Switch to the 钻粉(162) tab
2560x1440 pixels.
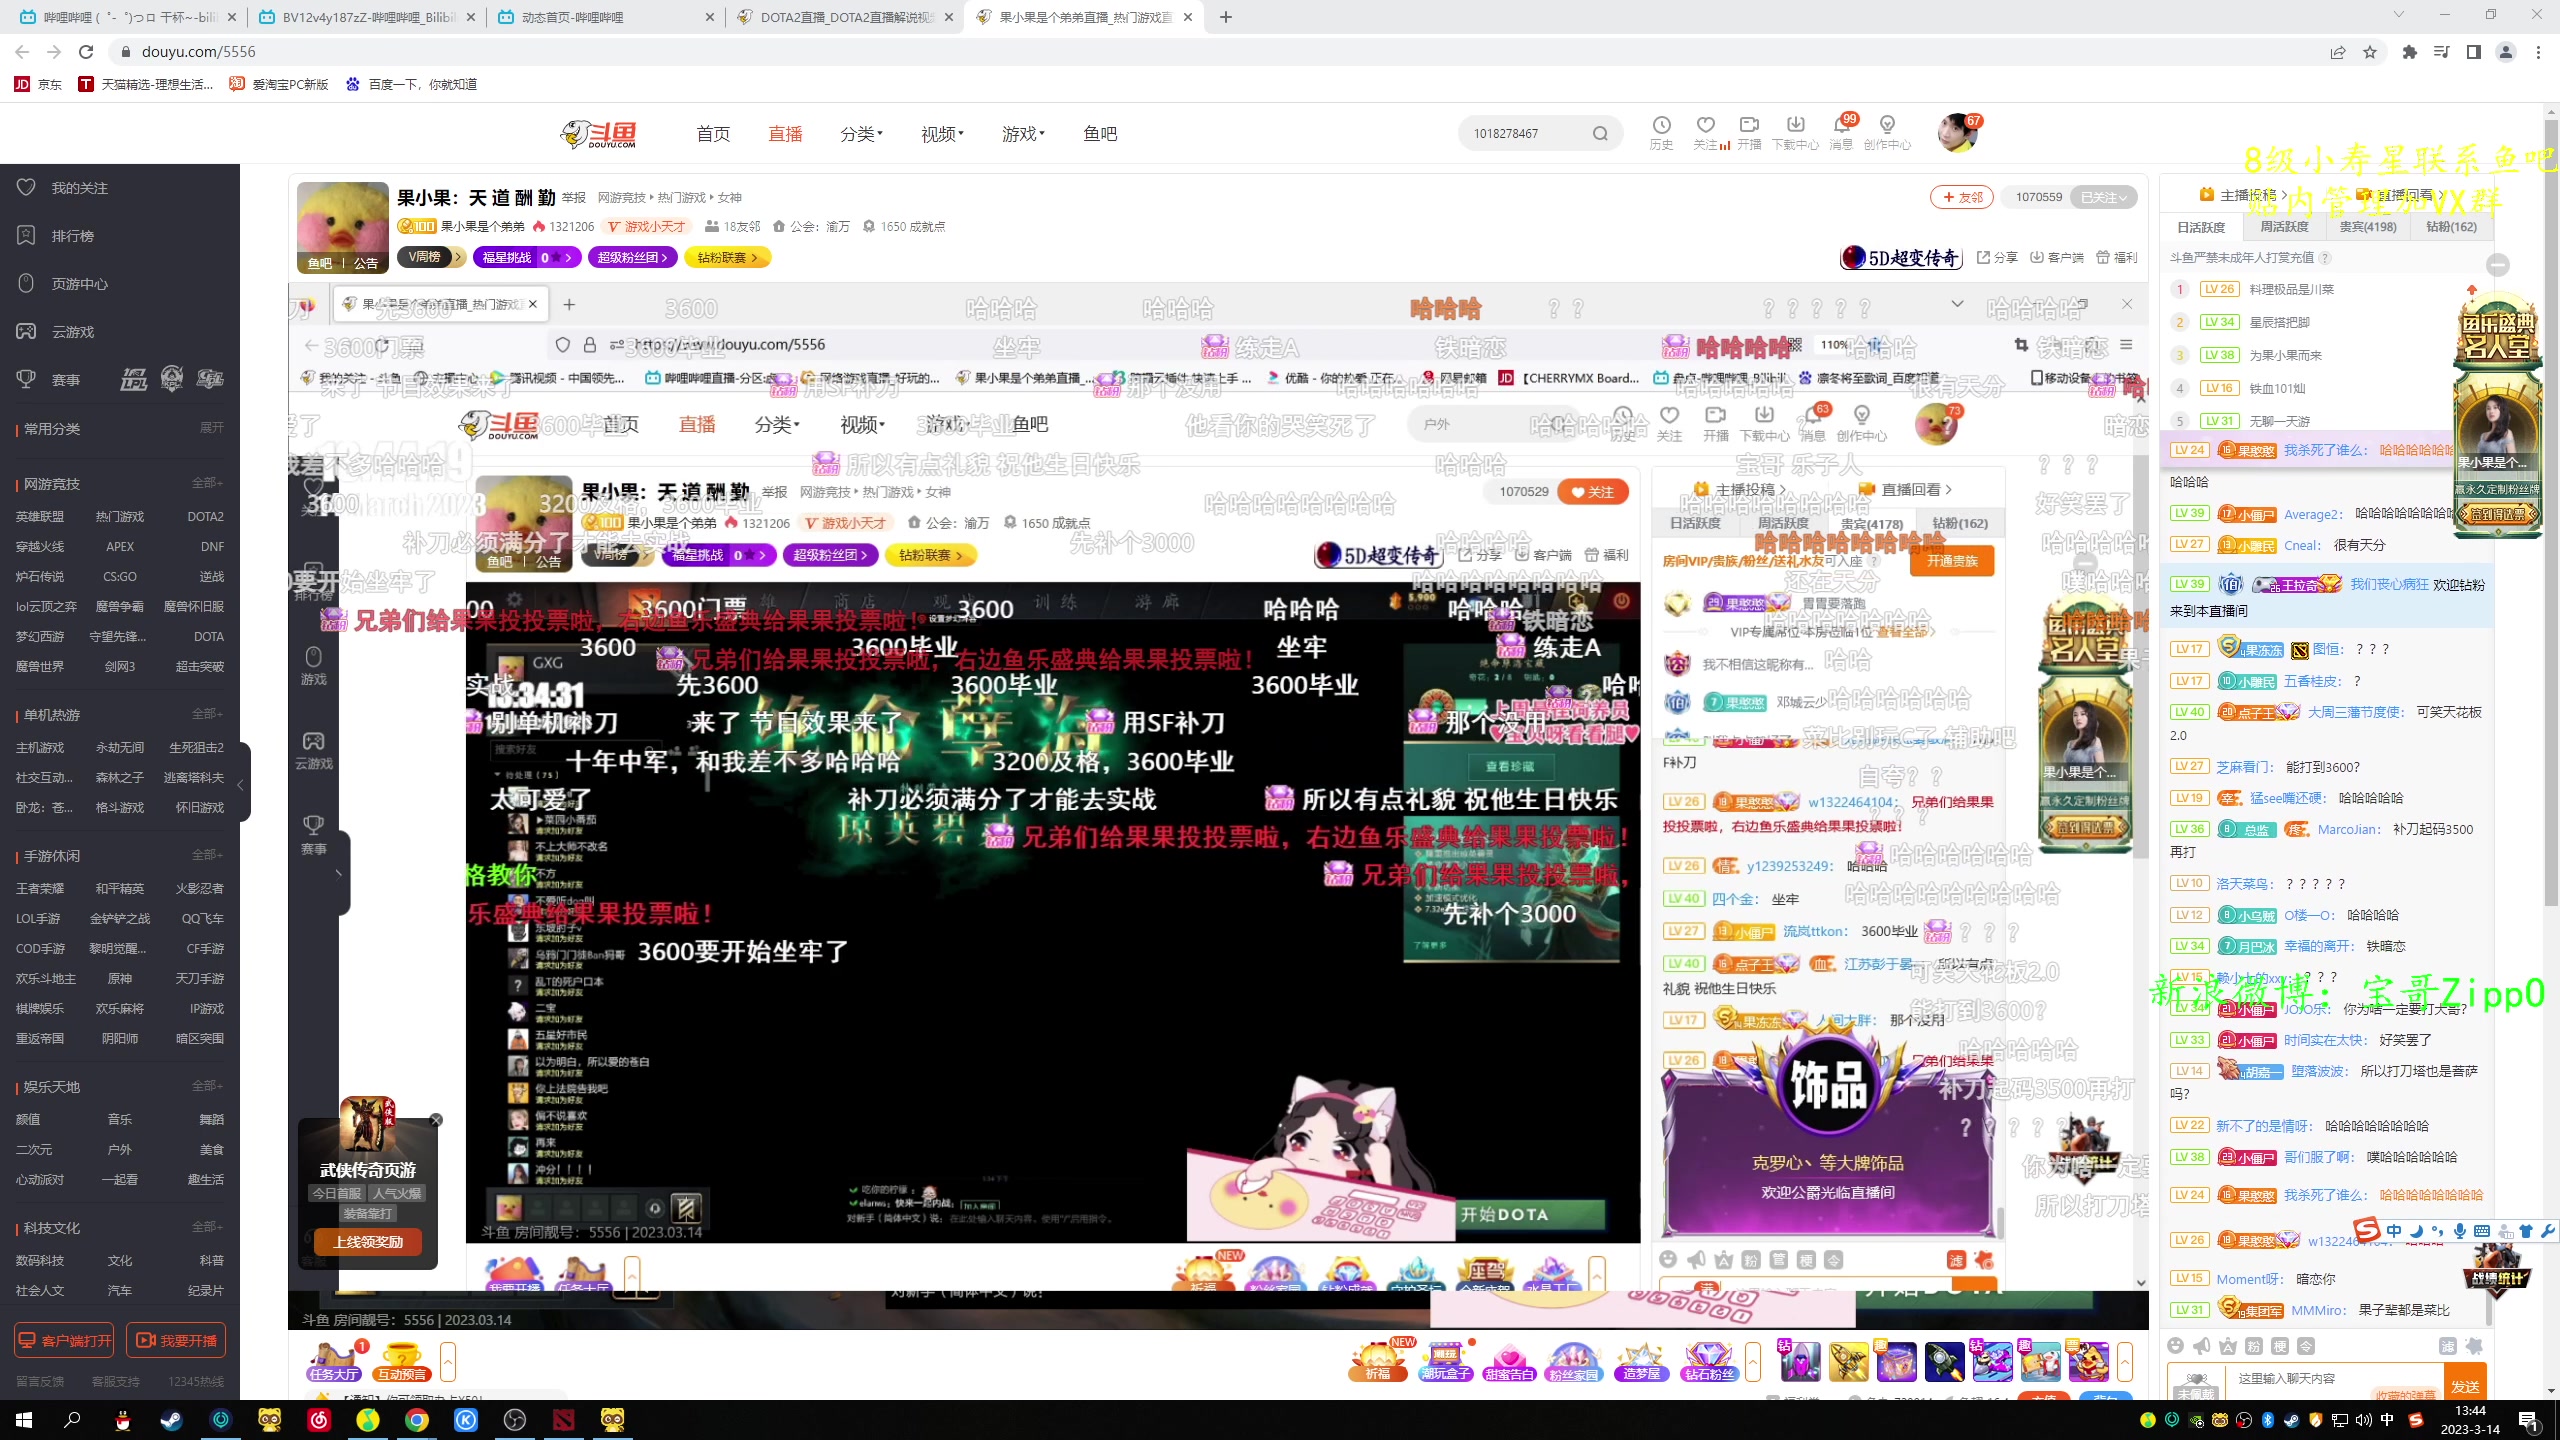click(2451, 227)
